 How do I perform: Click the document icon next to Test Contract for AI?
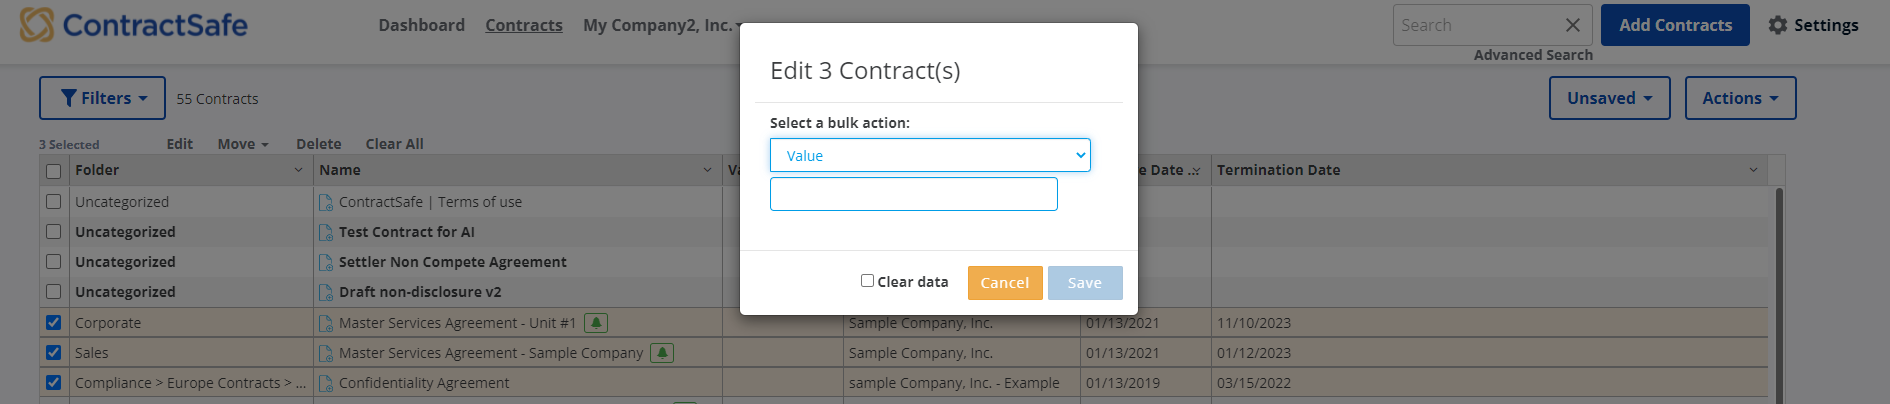click(326, 232)
